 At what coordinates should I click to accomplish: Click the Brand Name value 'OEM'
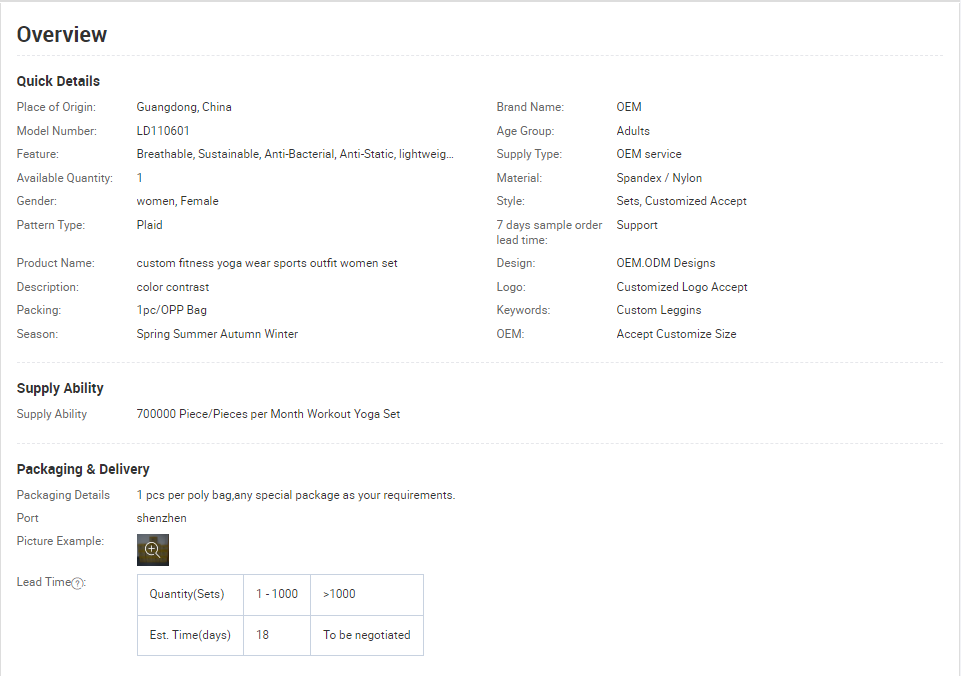[x=629, y=107]
